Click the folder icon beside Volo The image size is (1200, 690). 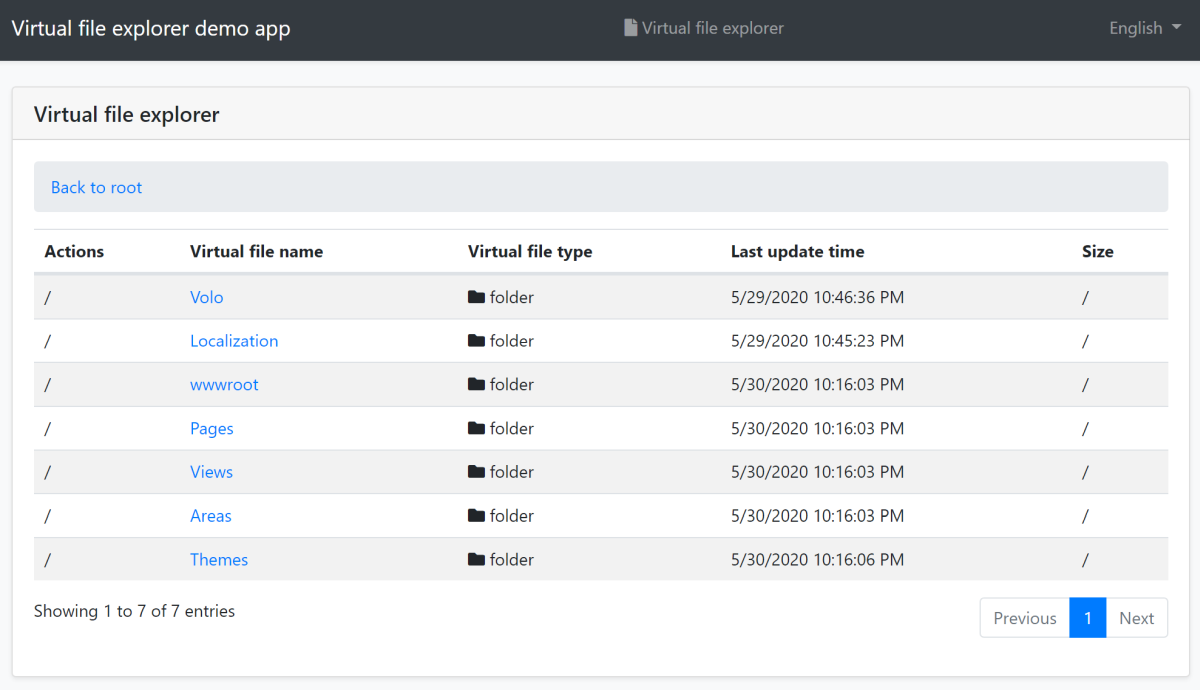[x=477, y=297]
